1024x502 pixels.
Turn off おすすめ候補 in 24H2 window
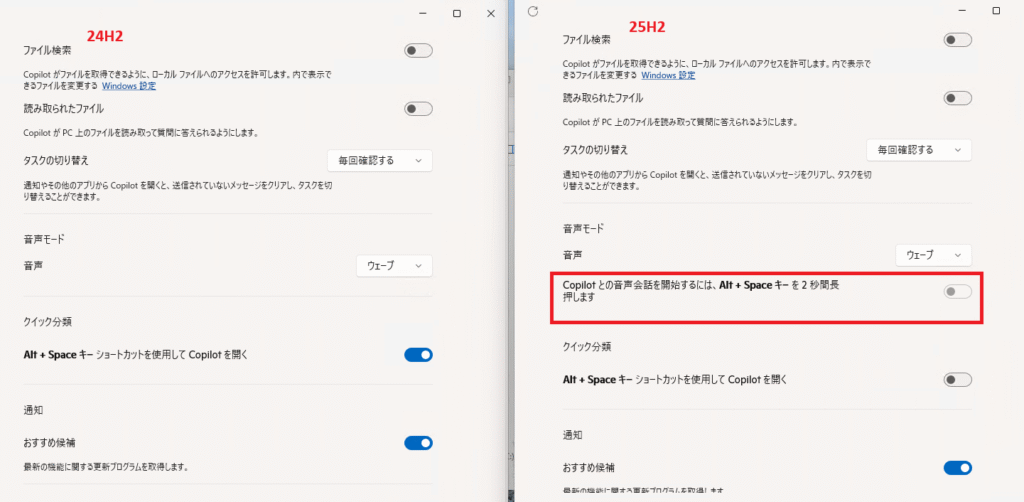(x=418, y=443)
